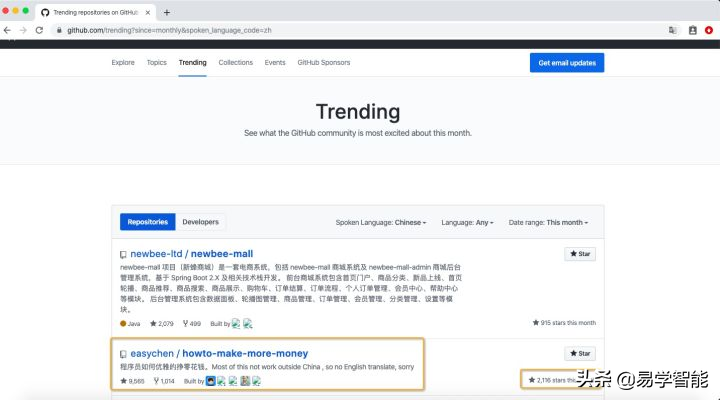Click the Trending page heading
Viewport: 720px width, 400px height.
(x=358, y=112)
